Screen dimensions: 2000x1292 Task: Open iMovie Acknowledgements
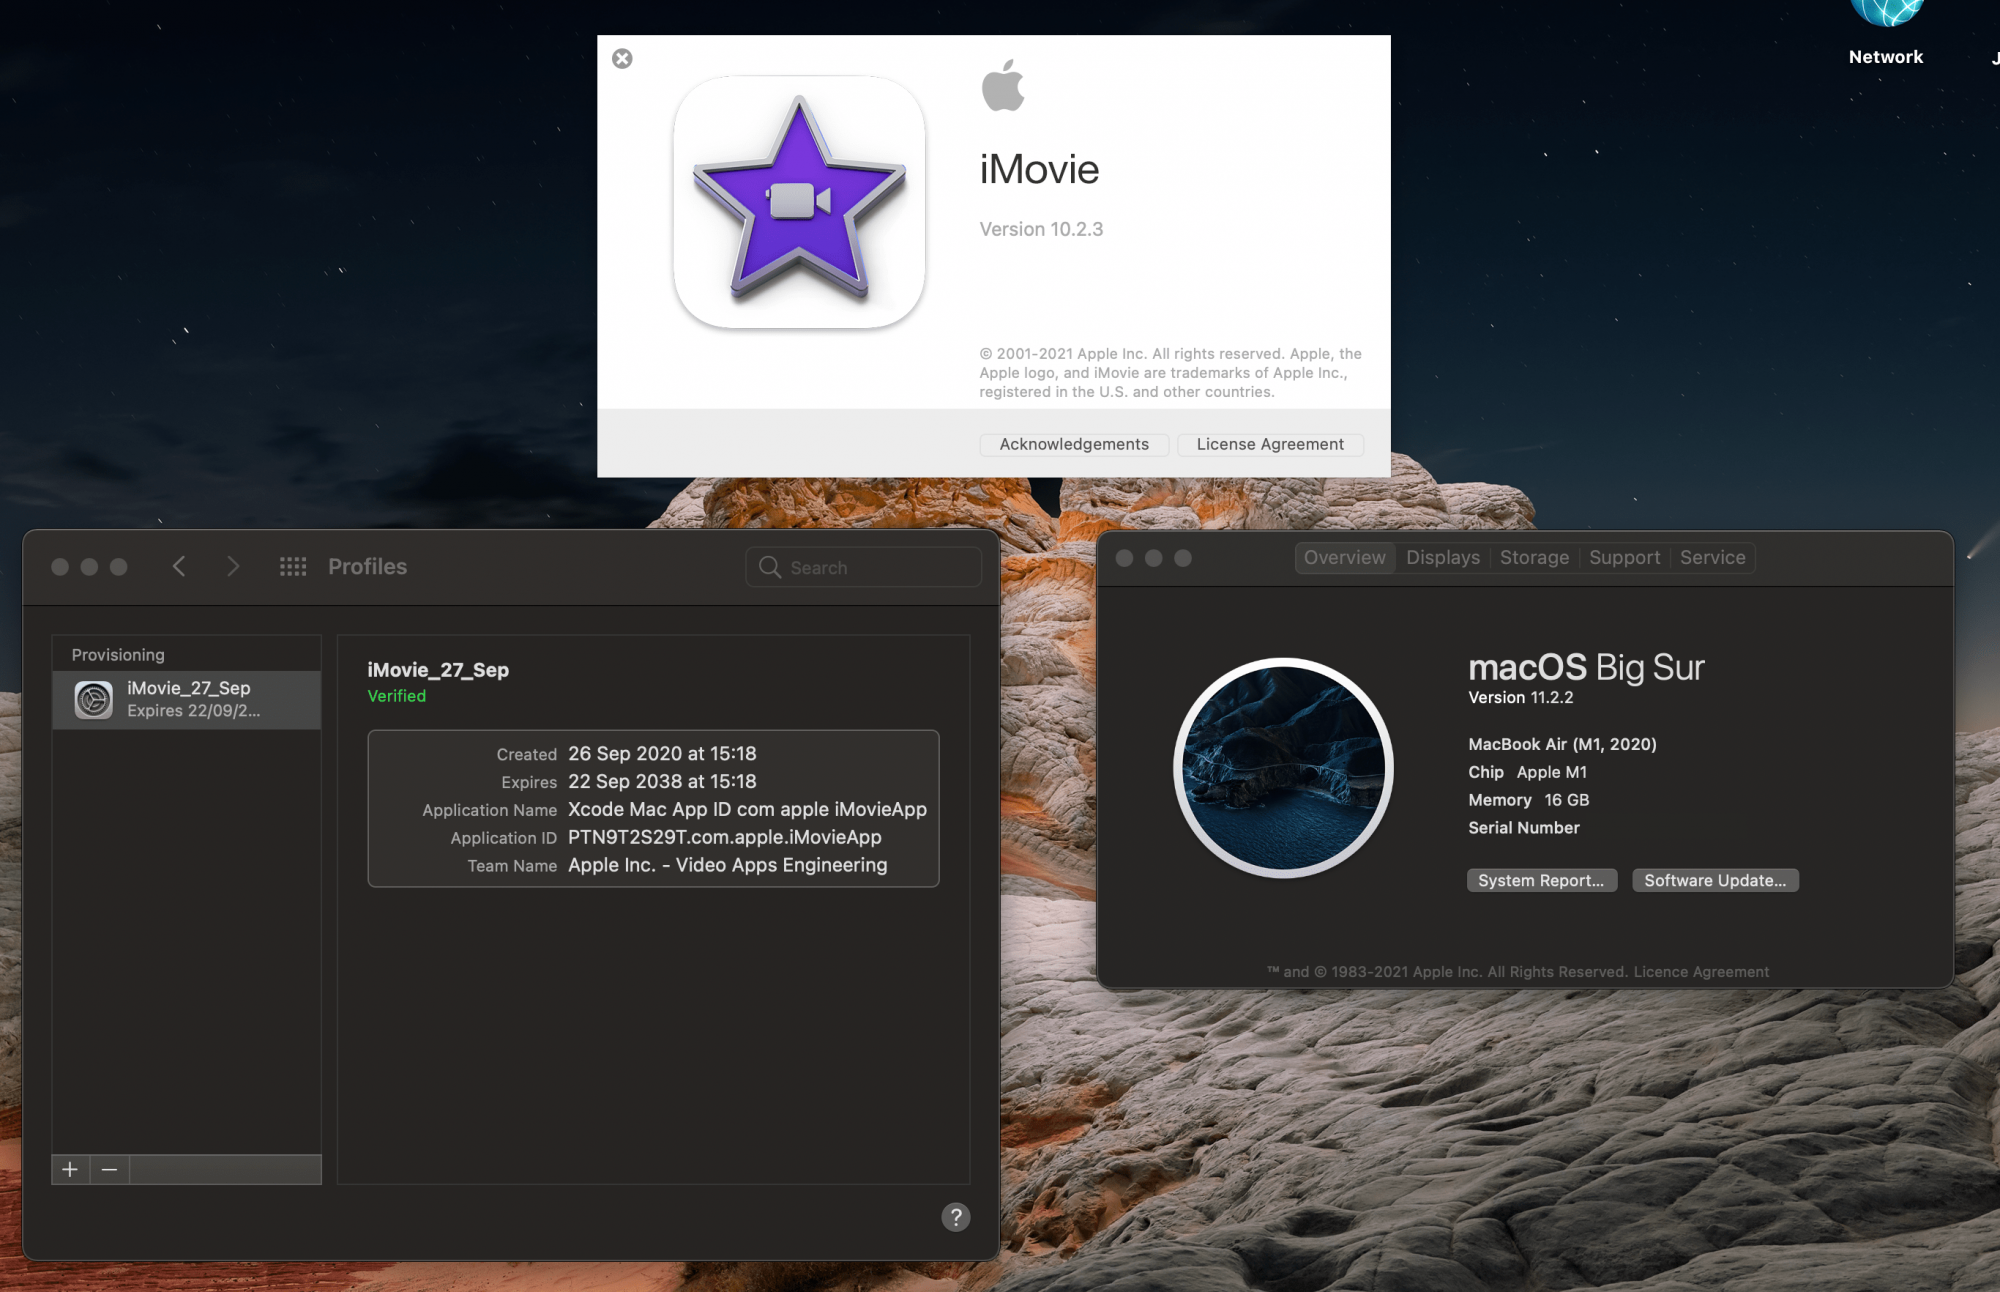(x=1074, y=444)
